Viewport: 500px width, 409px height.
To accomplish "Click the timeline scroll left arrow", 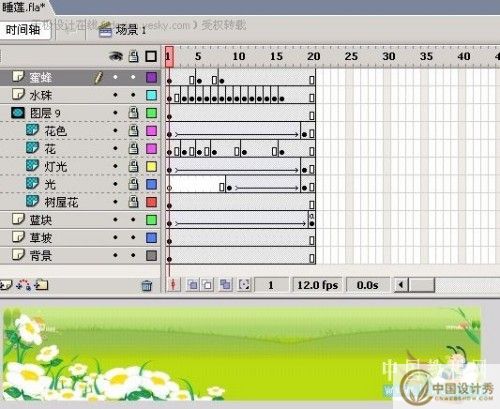I will point(401,285).
